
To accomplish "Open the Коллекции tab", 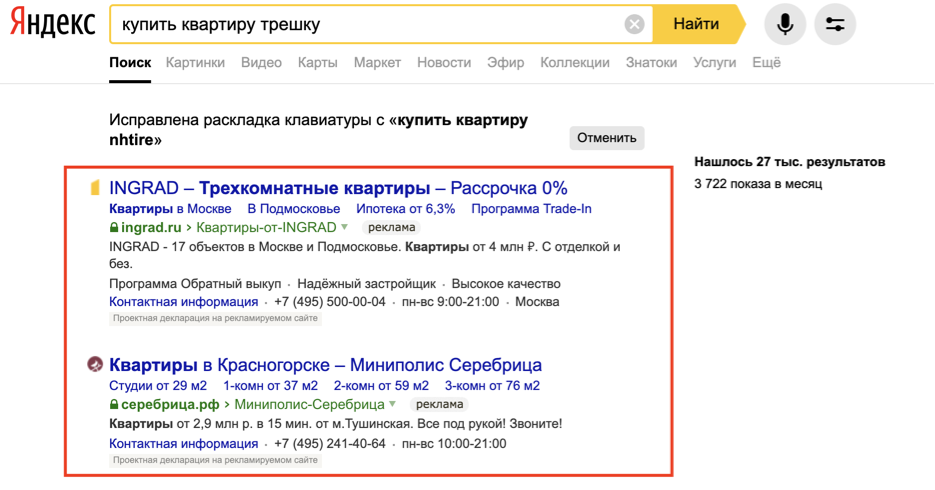I will click(575, 63).
